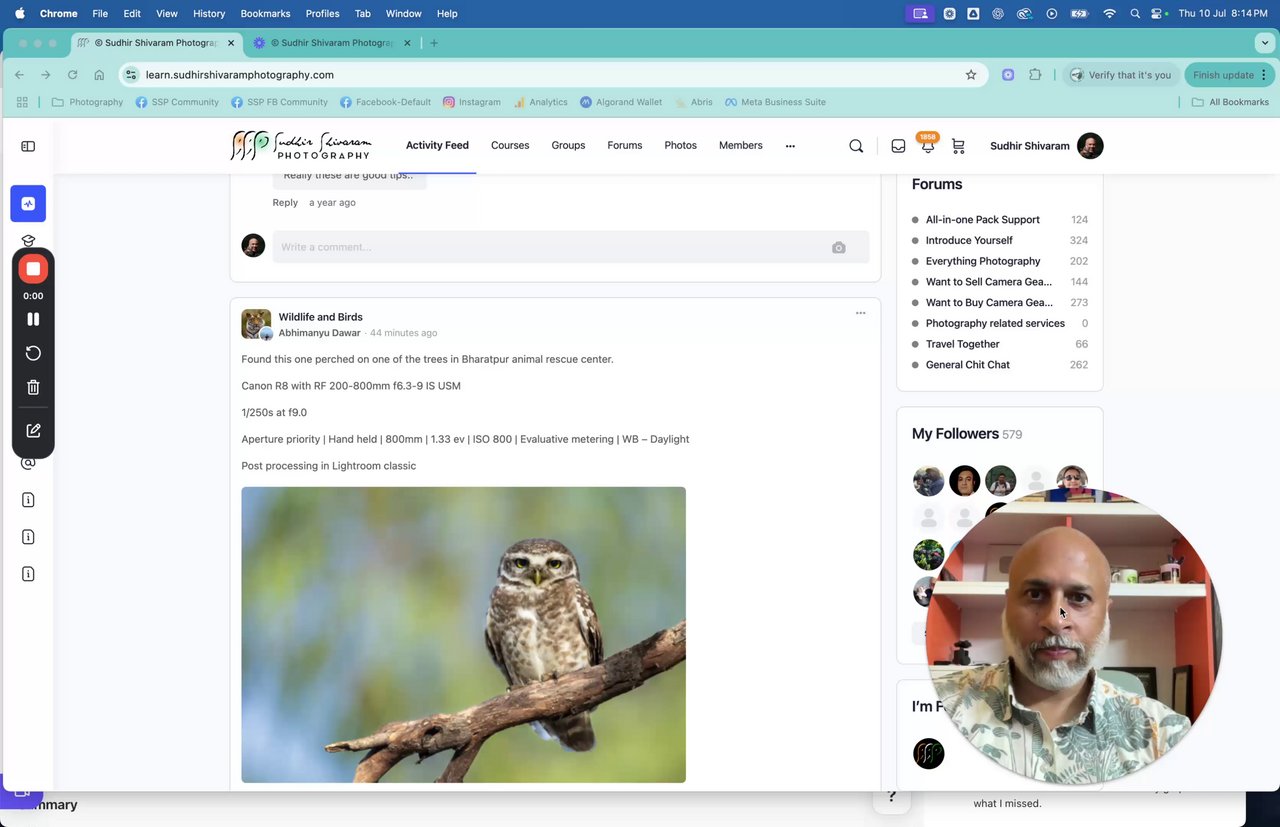Reload the page with the refresh icon
This screenshot has height=827, width=1280.
click(x=72, y=75)
